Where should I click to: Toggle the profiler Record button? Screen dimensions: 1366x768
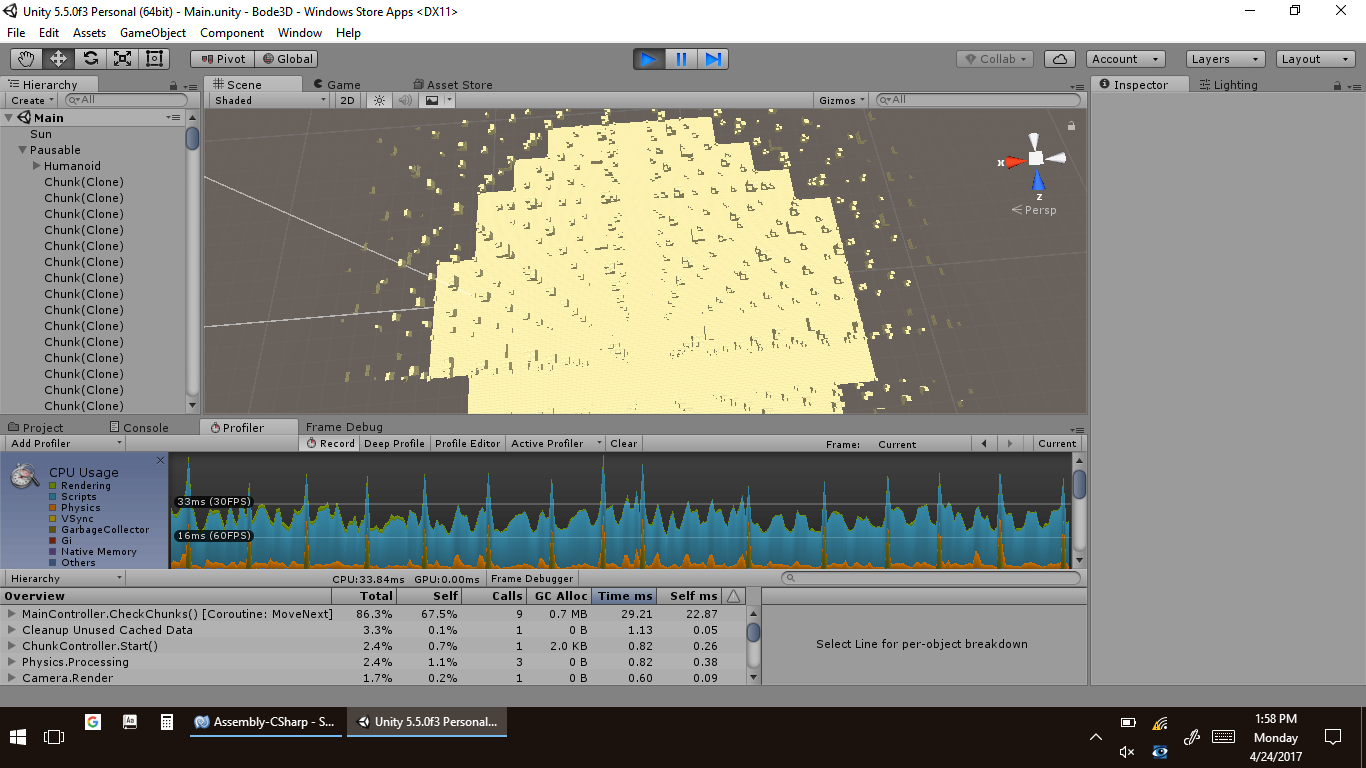(330, 443)
